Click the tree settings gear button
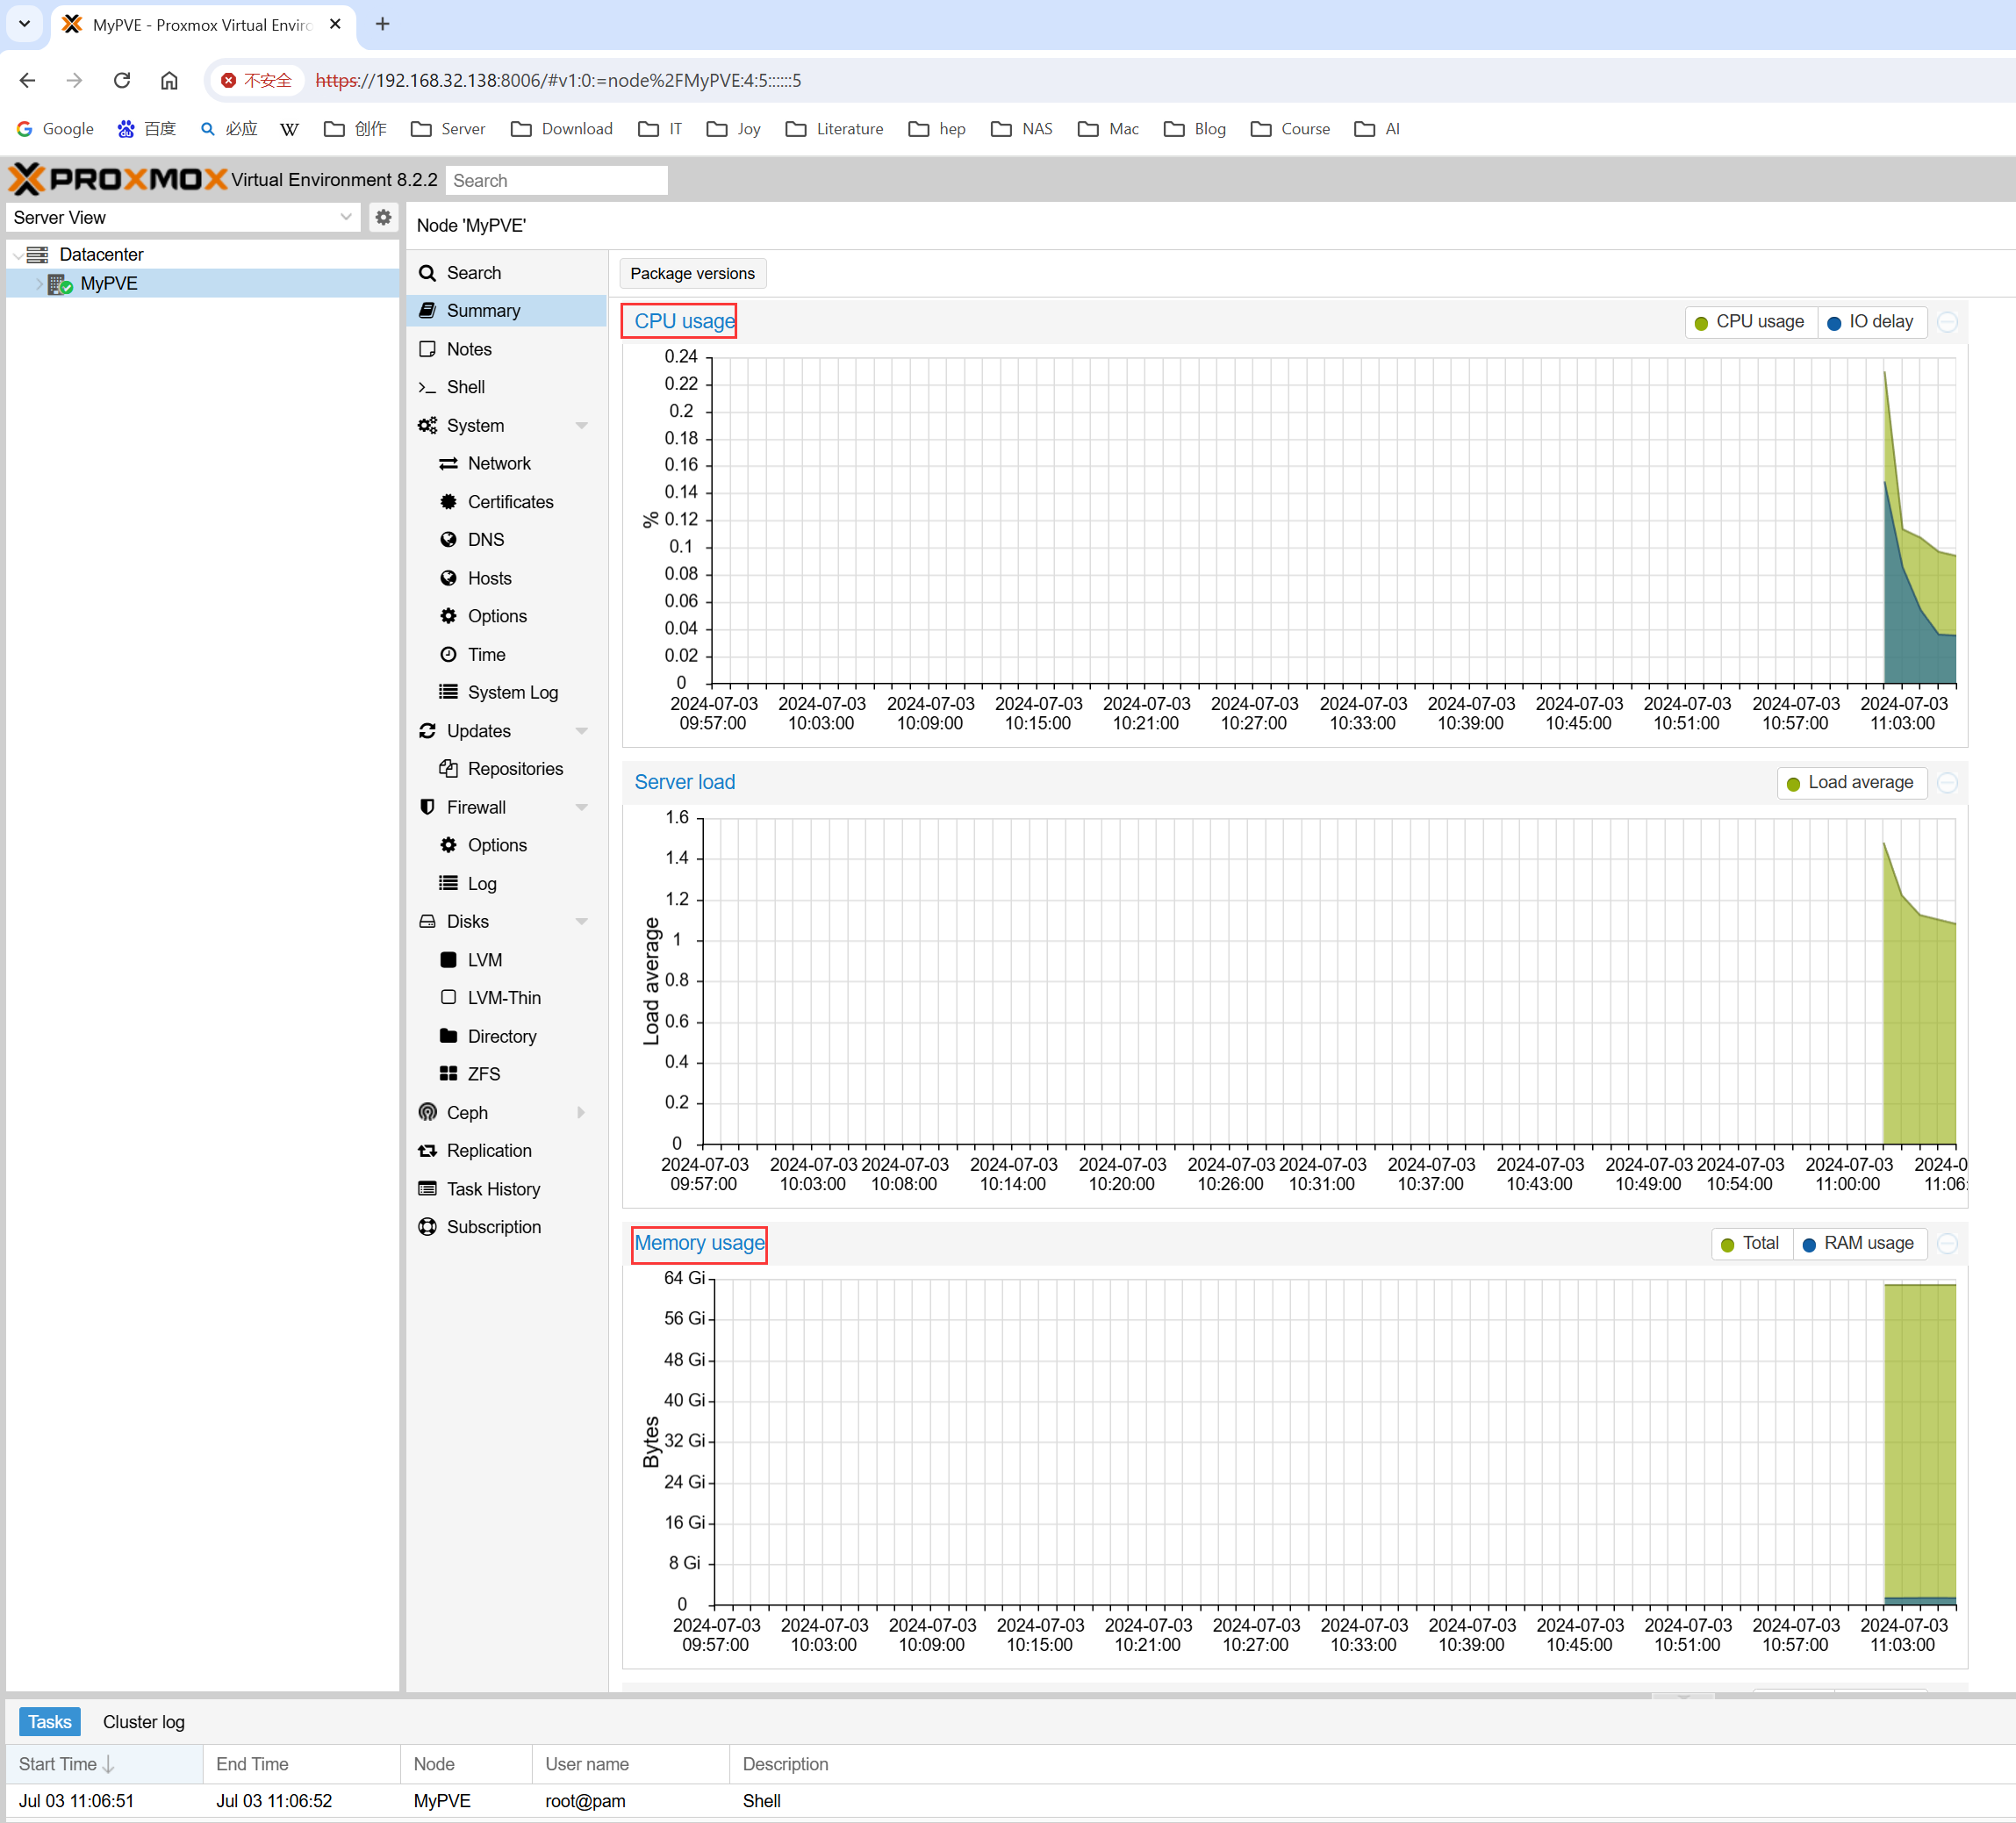 point(383,217)
